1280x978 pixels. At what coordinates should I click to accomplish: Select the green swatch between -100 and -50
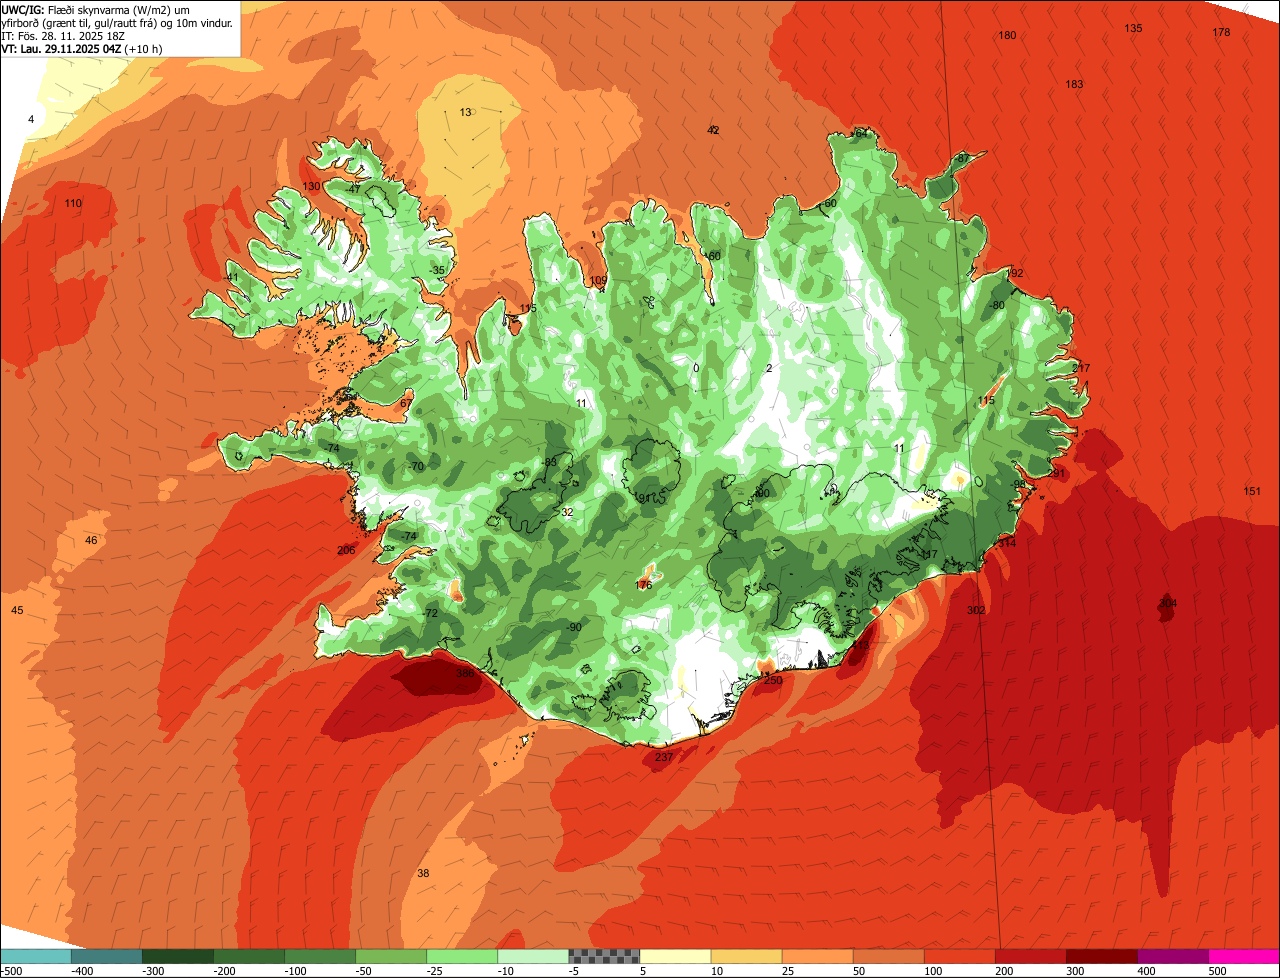click(319, 956)
